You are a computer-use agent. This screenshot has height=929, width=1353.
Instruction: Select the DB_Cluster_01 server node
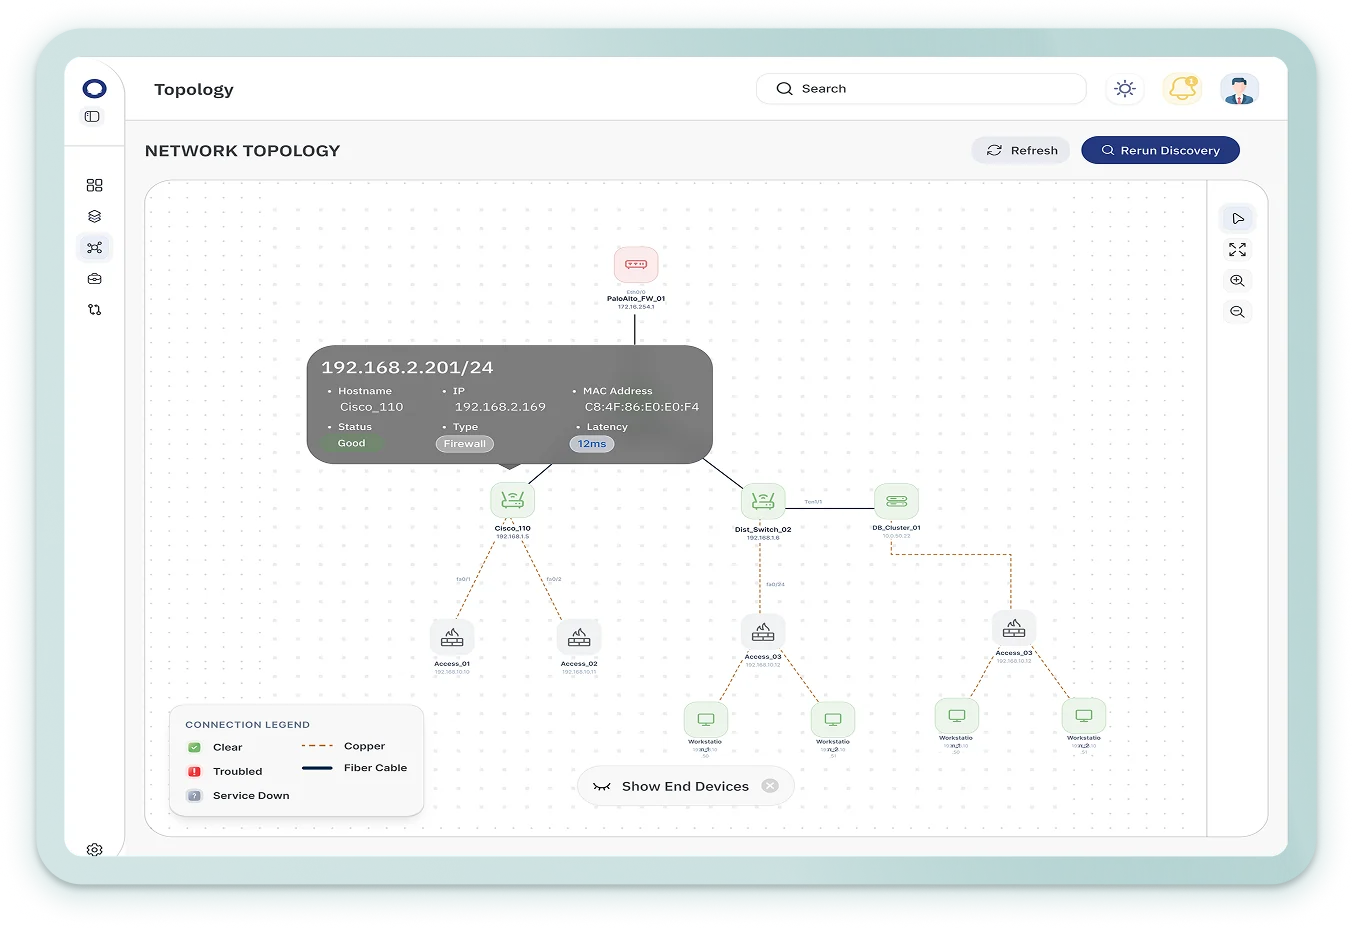(896, 501)
